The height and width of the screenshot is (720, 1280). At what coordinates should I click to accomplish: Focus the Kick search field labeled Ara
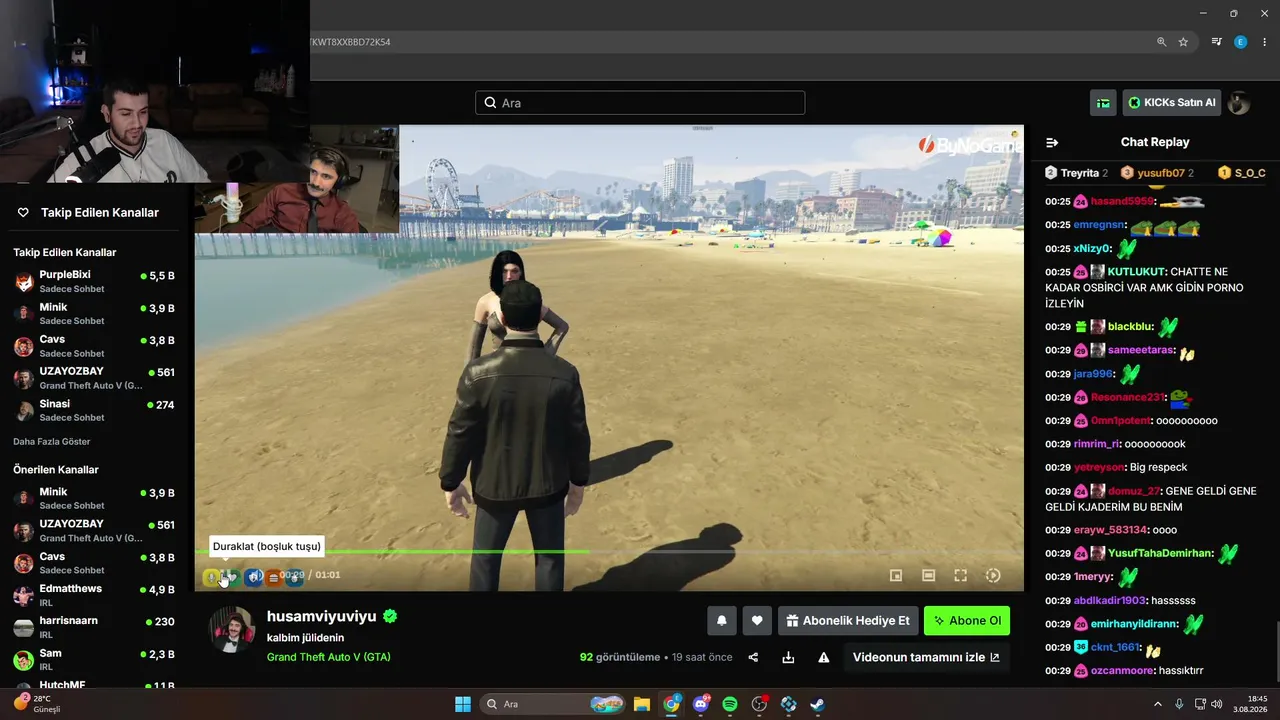pyautogui.click(x=640, y=103)
